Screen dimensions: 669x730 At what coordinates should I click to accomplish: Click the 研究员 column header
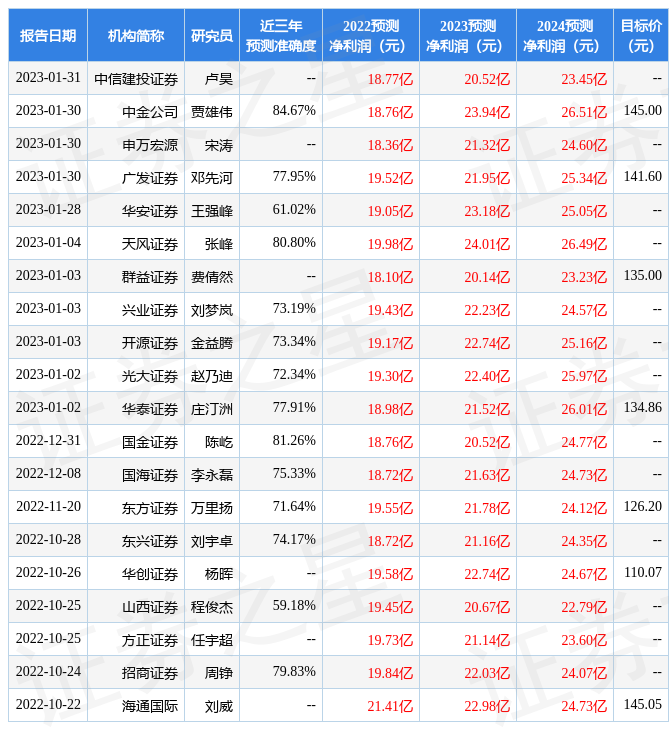(x=212, y=35)
